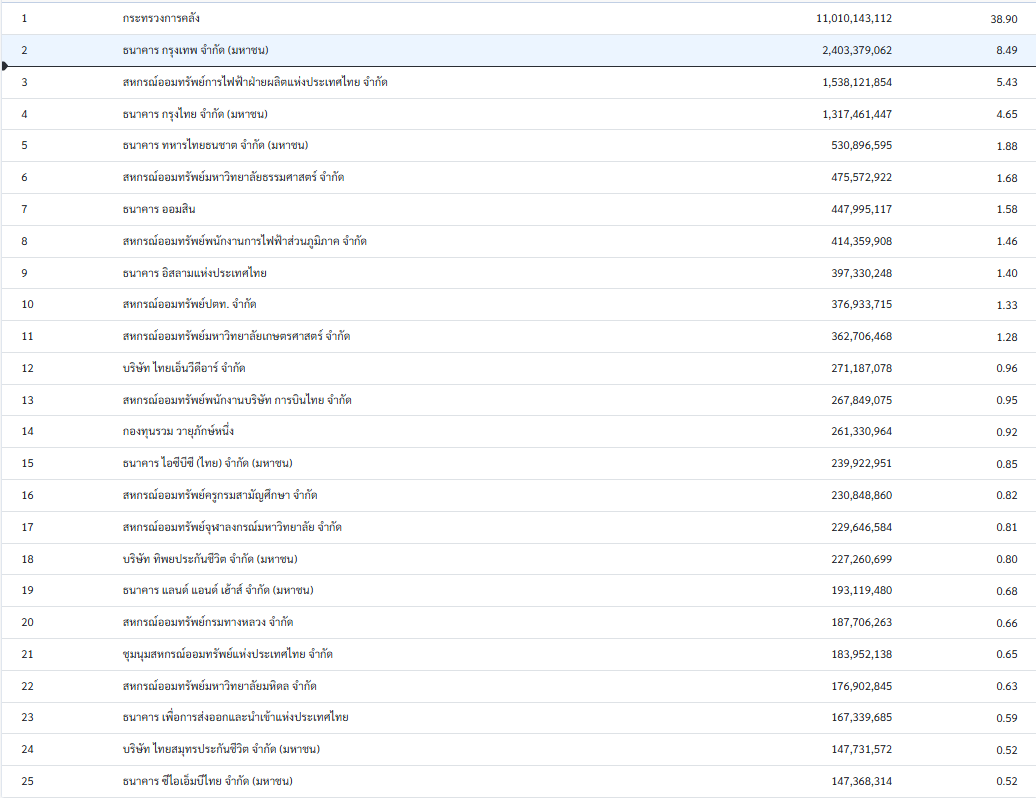
Task: Select ธนาคาร แลนด์ แอนด์ เฮ้าส์ จำกัด (มหาชน)
Action: (218, 590)
